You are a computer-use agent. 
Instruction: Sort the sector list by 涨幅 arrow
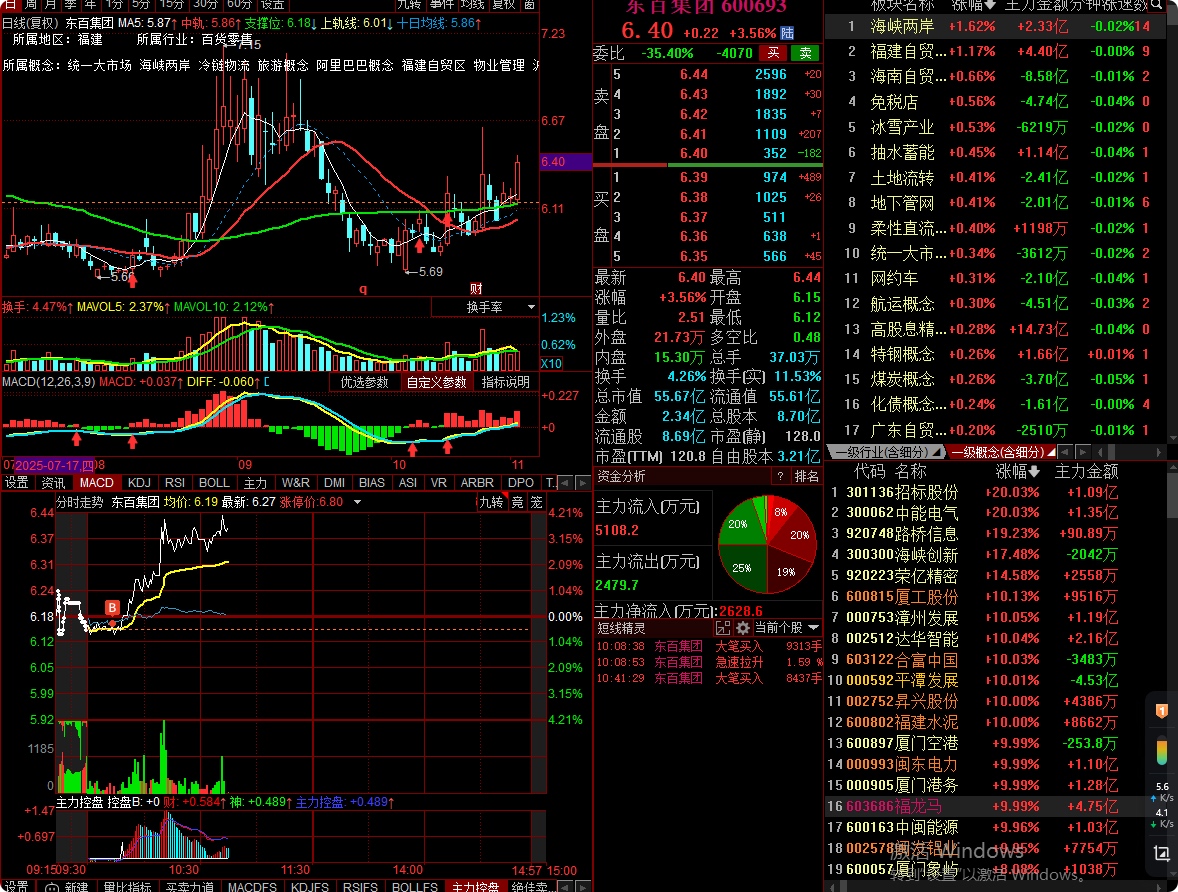point(990,5)
